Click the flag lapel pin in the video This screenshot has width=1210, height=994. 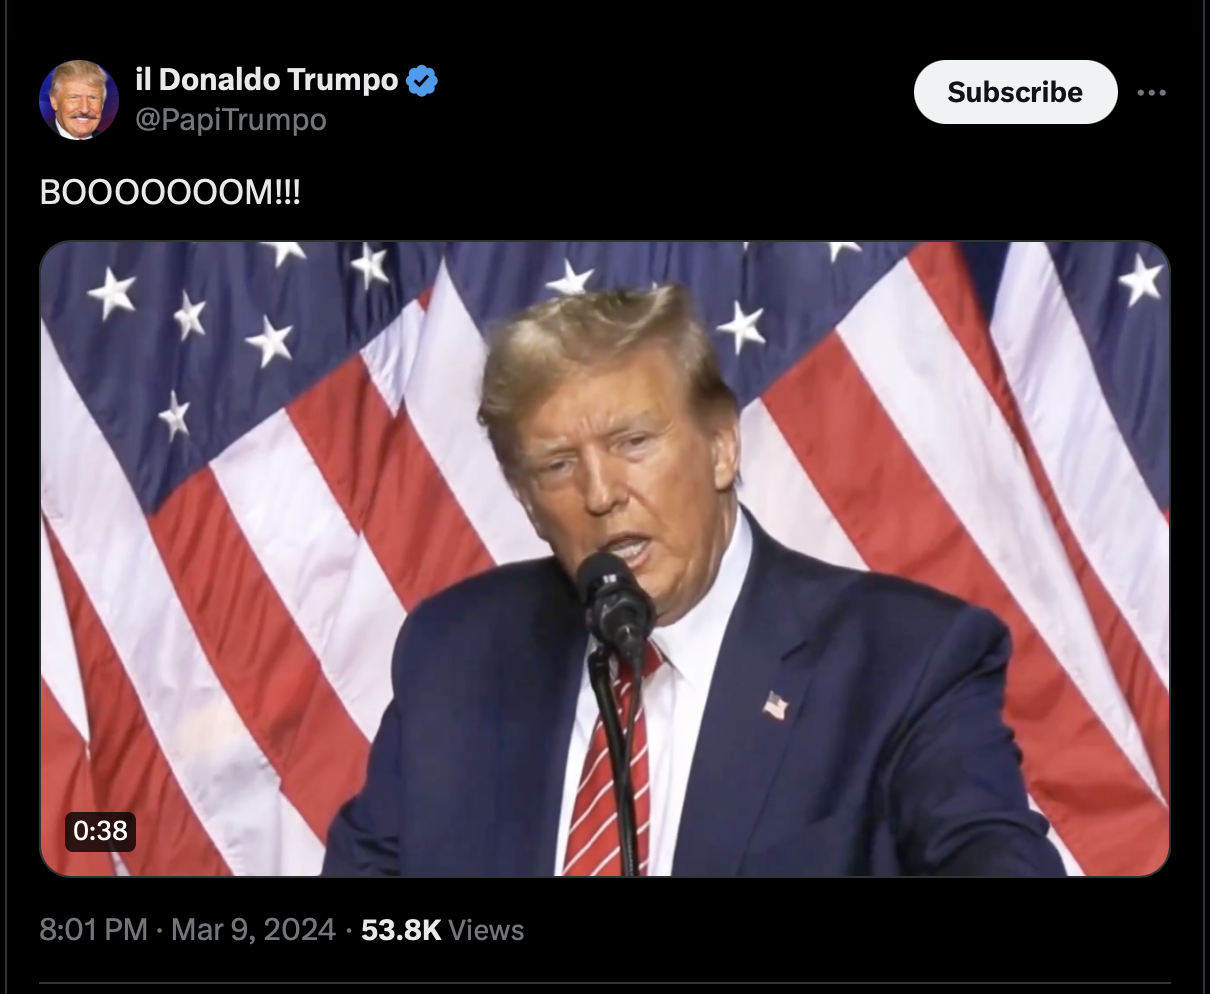pyautogui.click(x=775, y=706)
